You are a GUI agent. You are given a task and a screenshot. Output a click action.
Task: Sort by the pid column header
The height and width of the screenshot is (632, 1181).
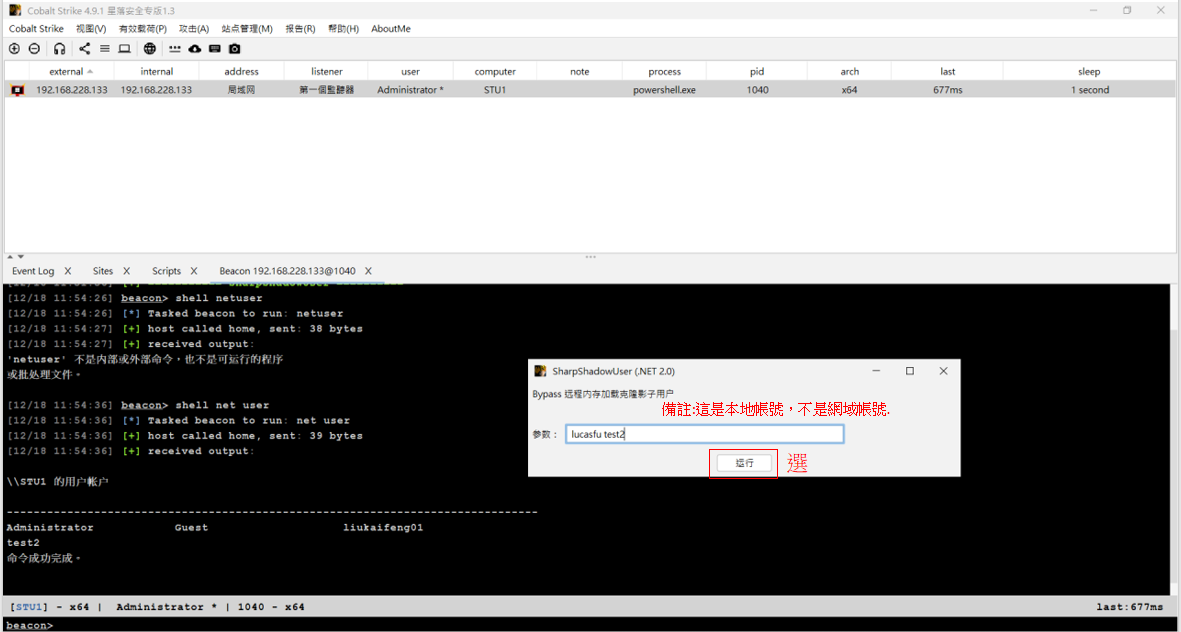click(x=757, y=72)
